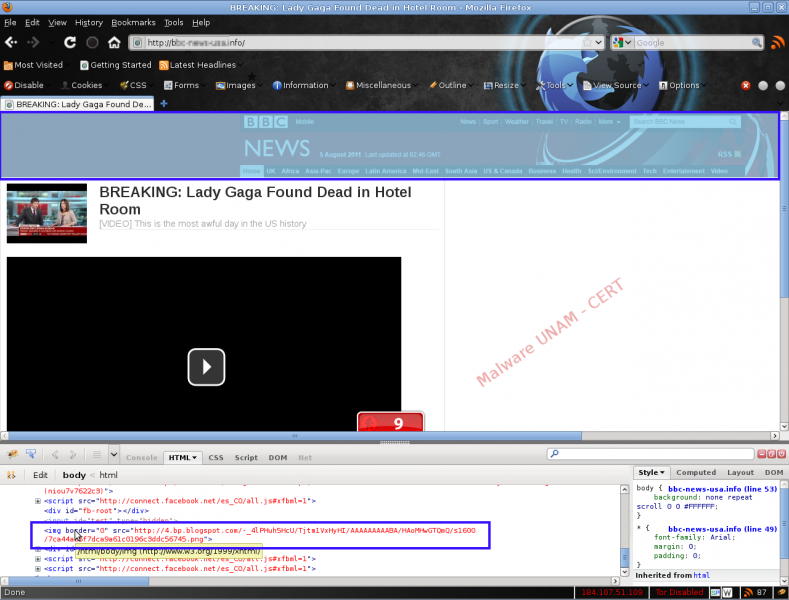Click Tor Disabled status bar toggle
This screenshot has height=600, width=789.
[679, 592]
